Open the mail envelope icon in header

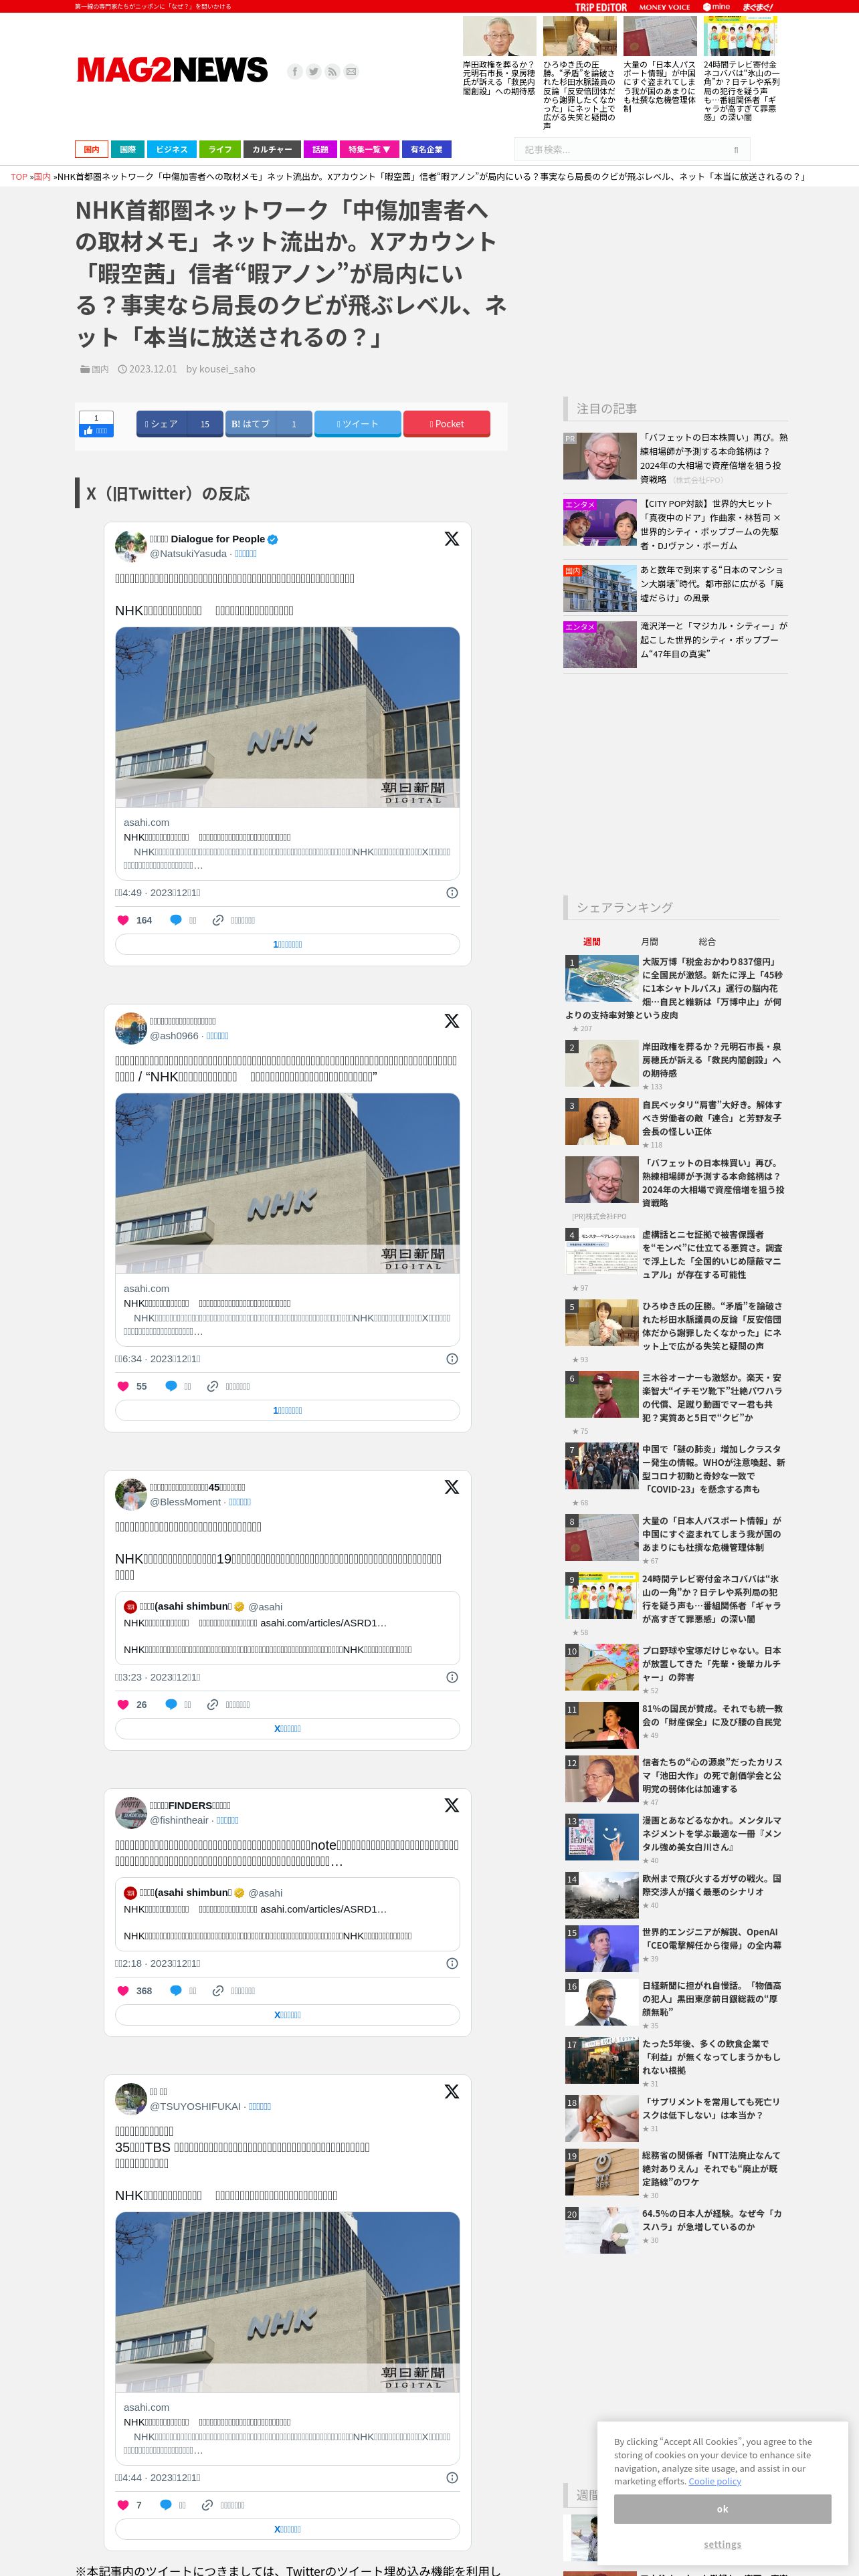(351, 71)
